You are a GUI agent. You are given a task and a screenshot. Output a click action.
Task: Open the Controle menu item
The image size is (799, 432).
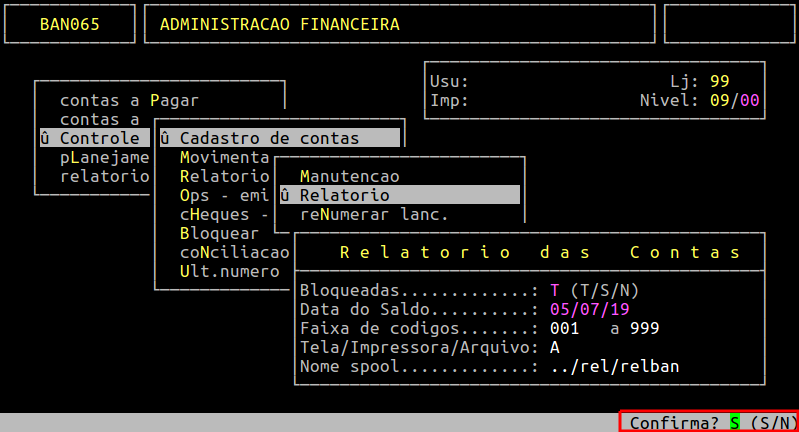94,138
